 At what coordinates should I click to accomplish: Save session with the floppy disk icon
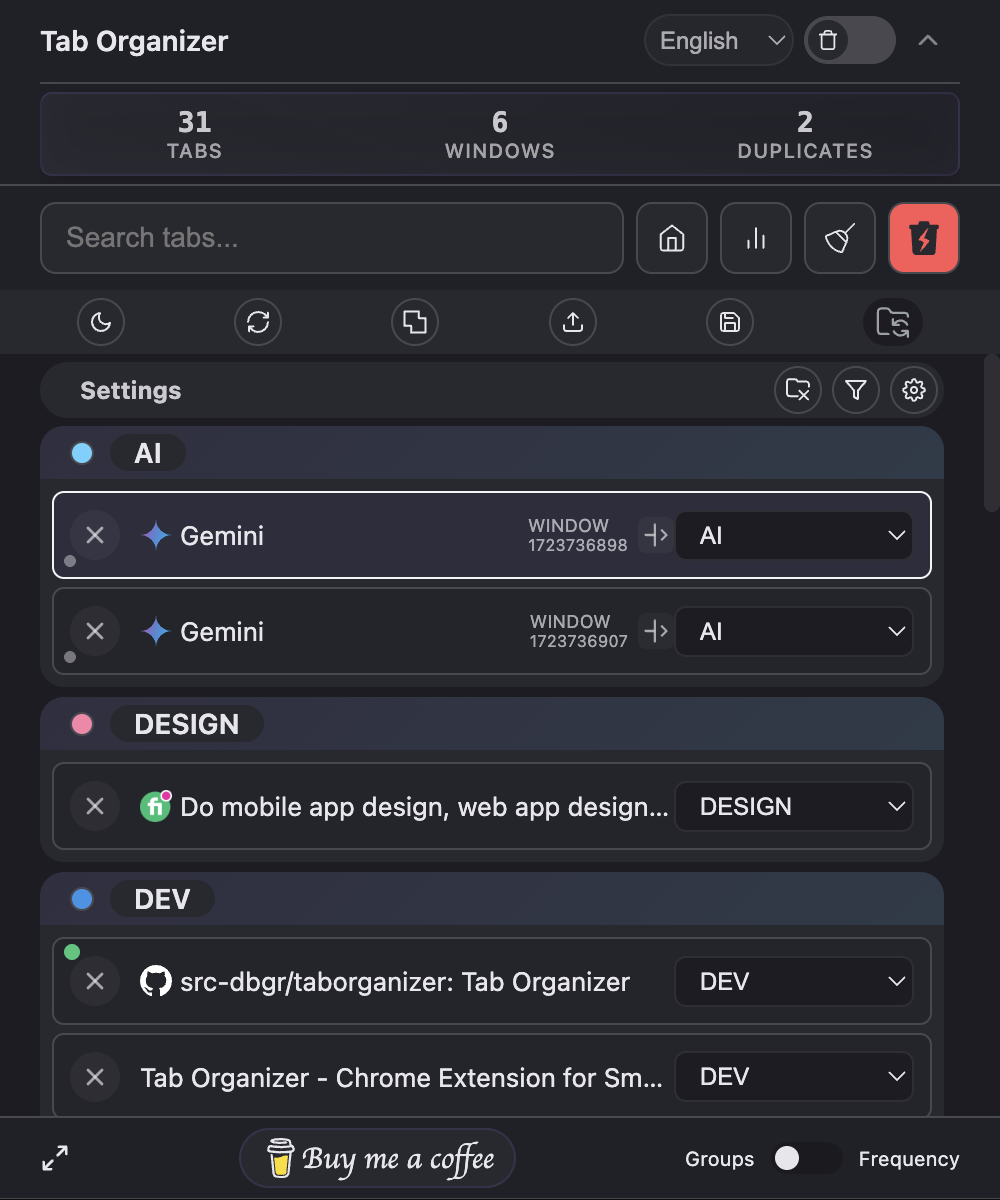[x=729, y=322]
